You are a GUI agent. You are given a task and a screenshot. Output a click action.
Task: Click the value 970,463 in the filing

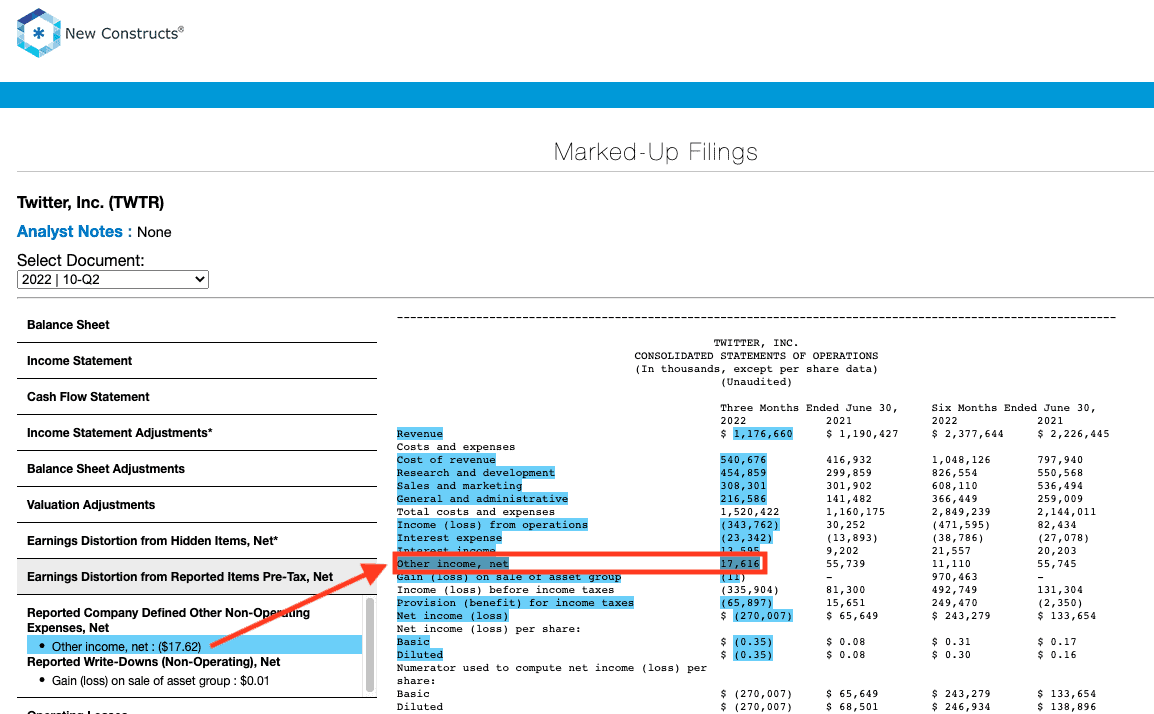coord(954,577)
